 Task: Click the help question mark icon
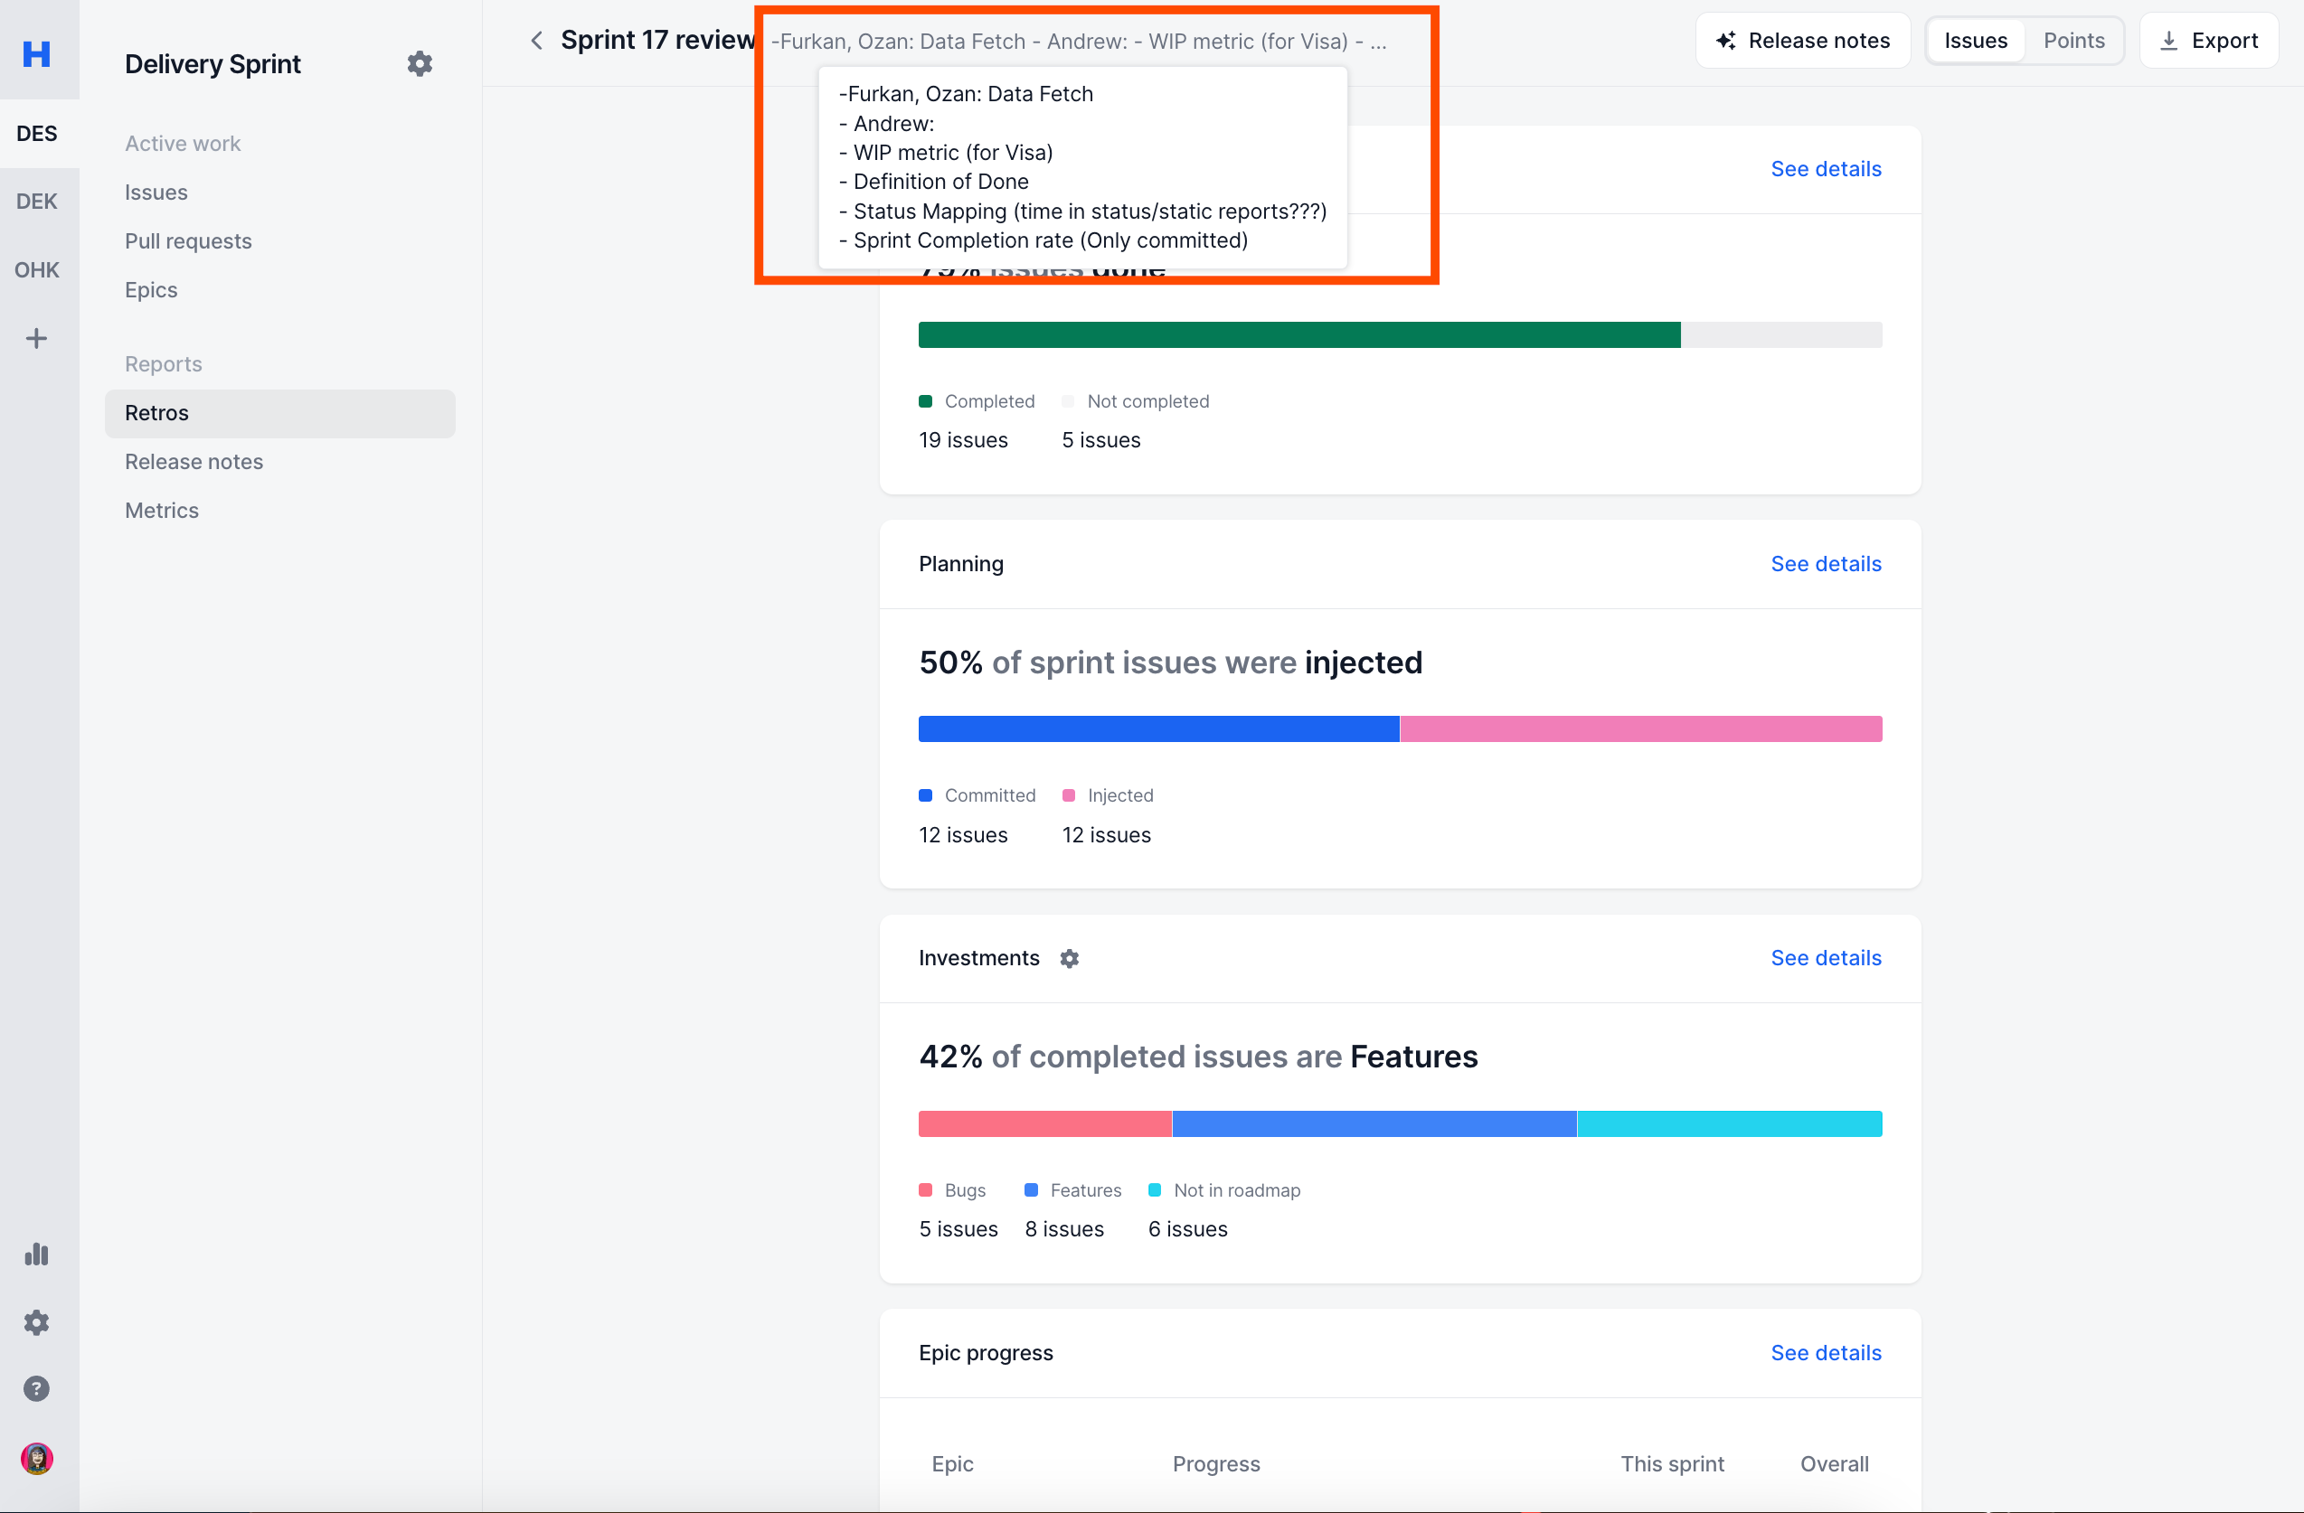tap(37, 1389)
